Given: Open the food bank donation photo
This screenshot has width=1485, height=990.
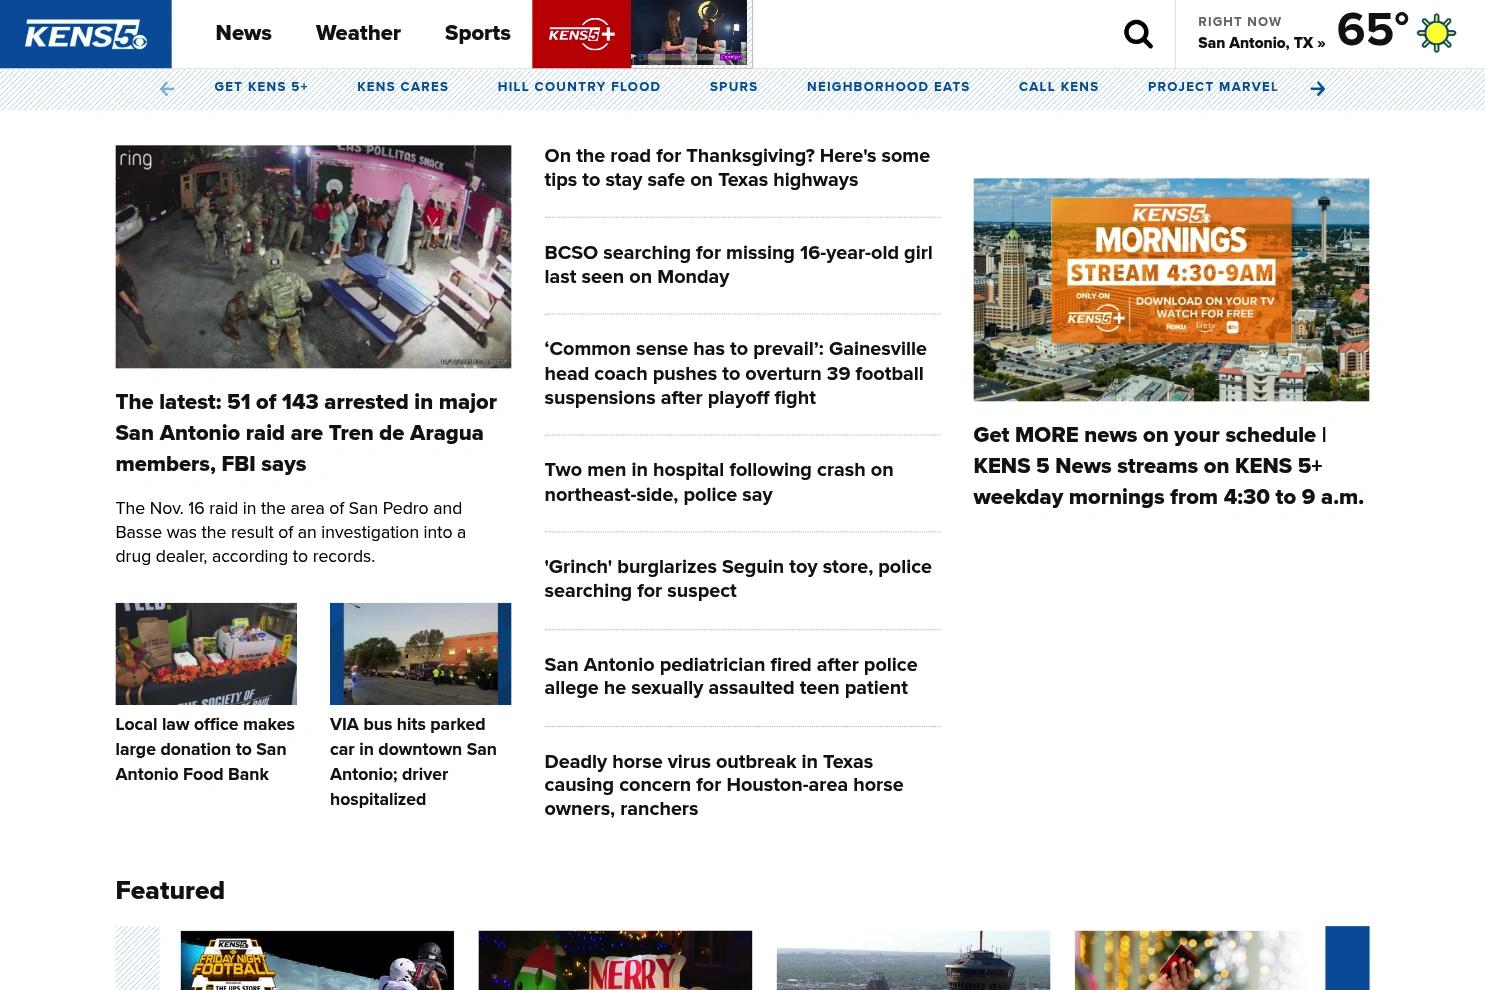Looking at the screenshot, I should (x=206, y=654).
